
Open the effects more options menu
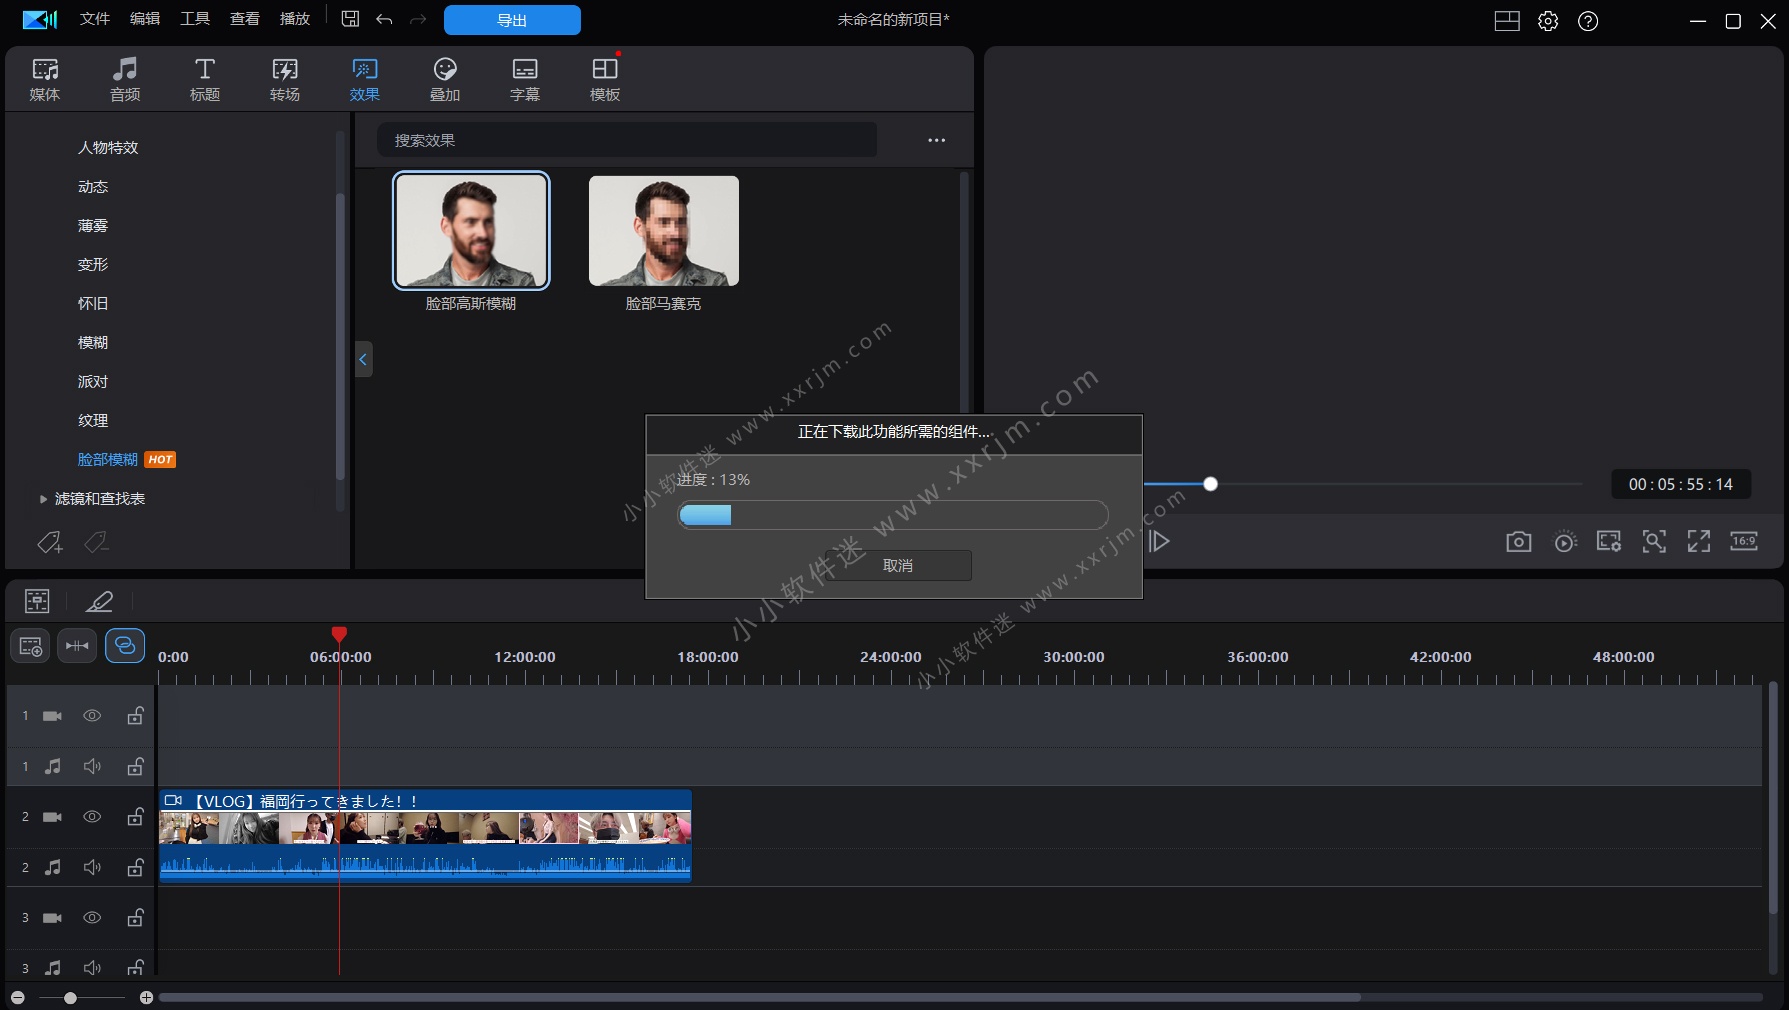coord(936,140)
